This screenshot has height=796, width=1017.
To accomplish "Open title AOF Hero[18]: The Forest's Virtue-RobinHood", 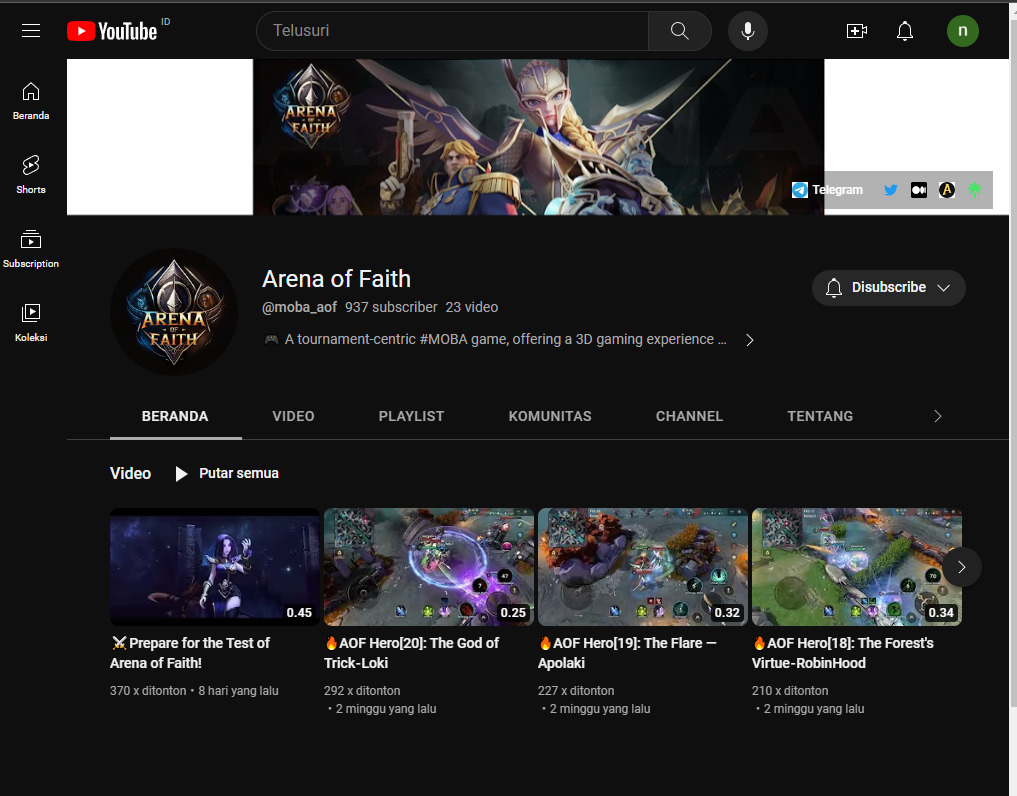I will coord(843,653).
